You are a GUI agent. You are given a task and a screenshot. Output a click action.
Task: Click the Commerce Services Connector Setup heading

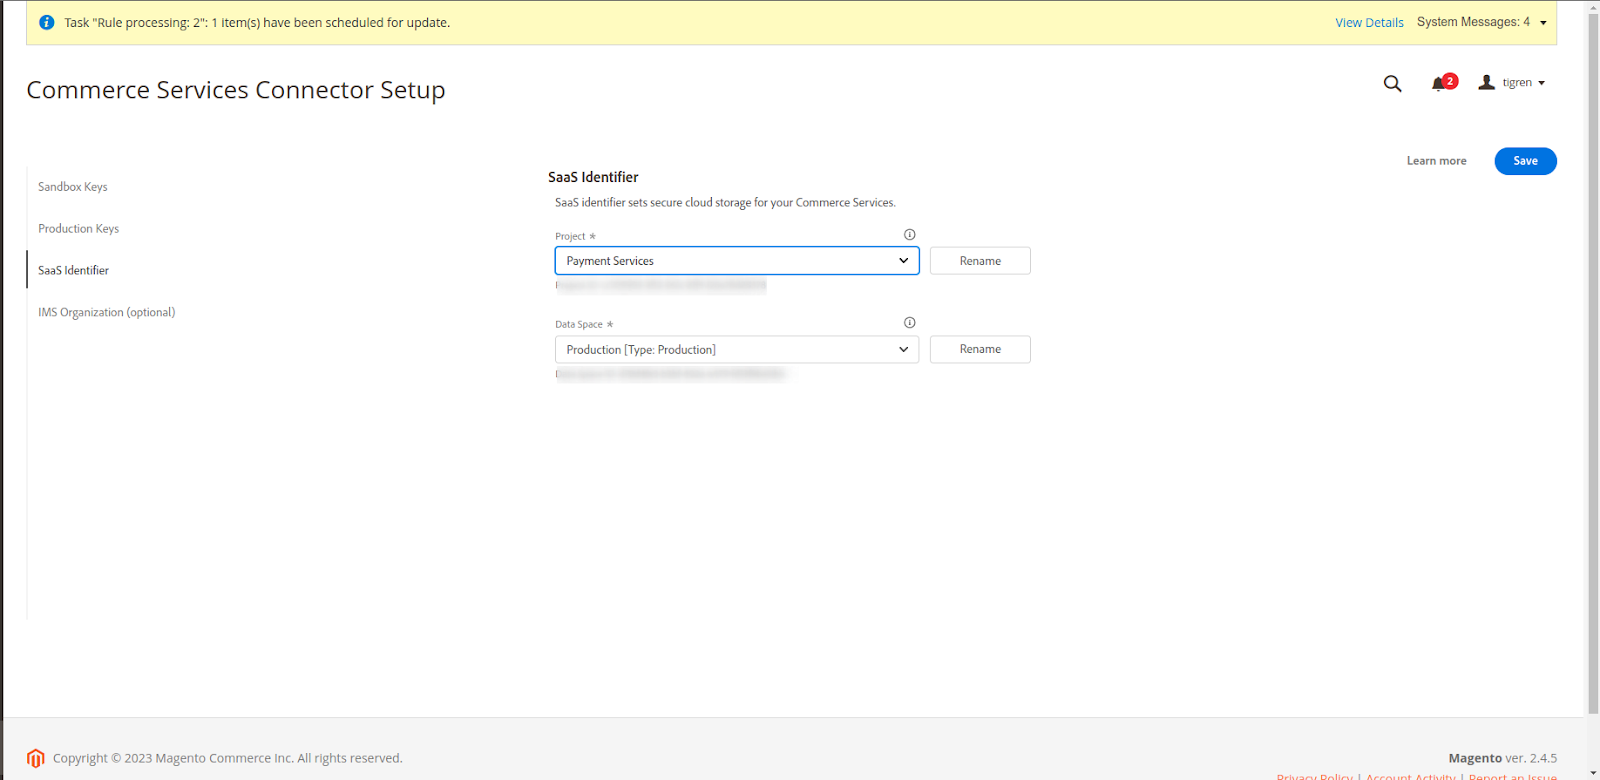point(236,90)
